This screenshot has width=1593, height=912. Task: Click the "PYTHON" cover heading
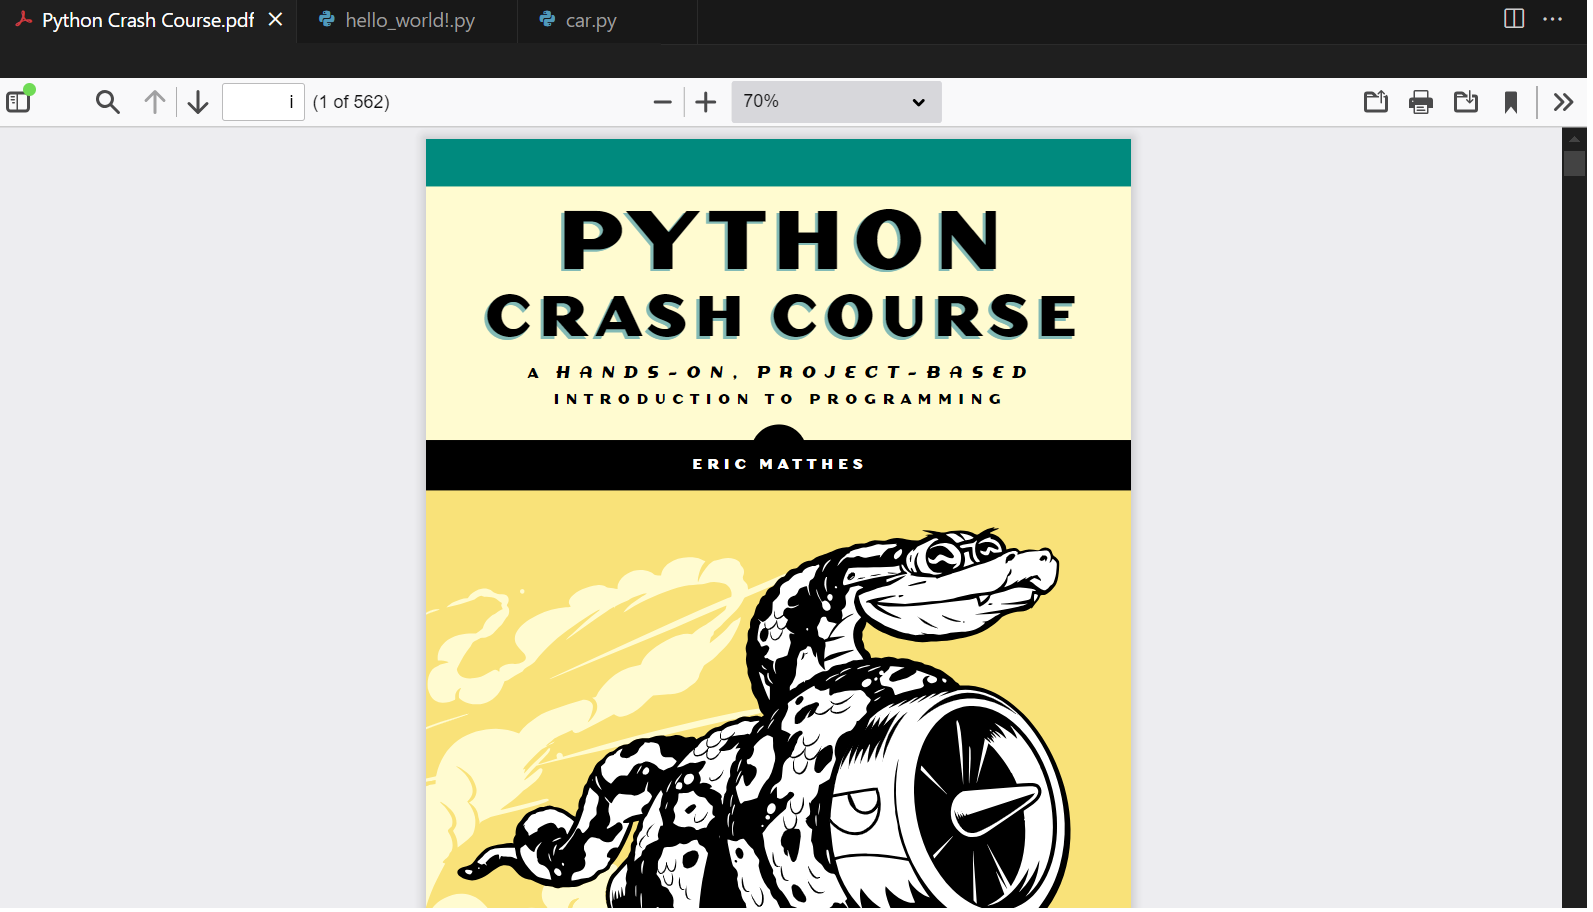[780, 241]
